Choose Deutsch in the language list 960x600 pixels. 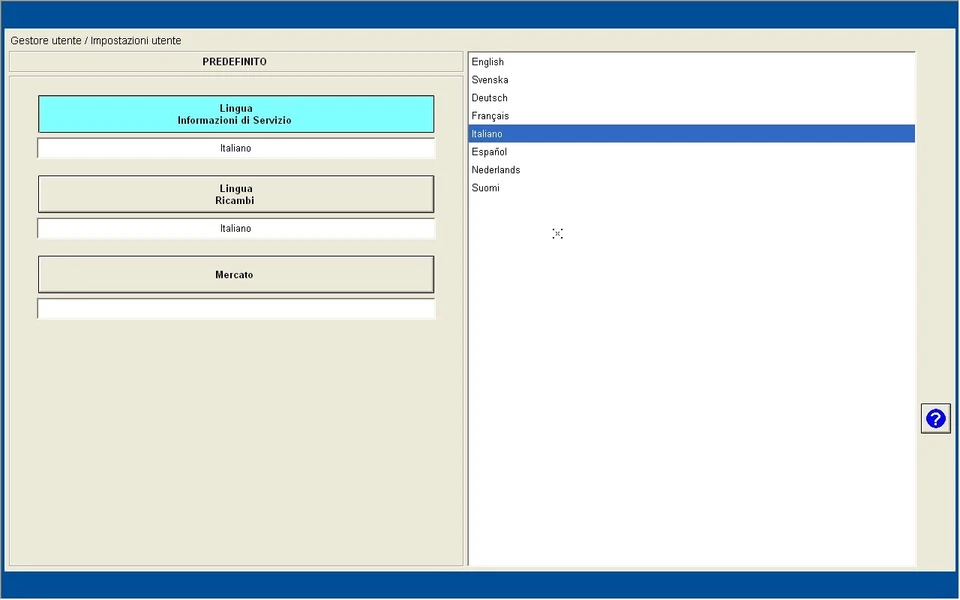[x=692, y=98]
